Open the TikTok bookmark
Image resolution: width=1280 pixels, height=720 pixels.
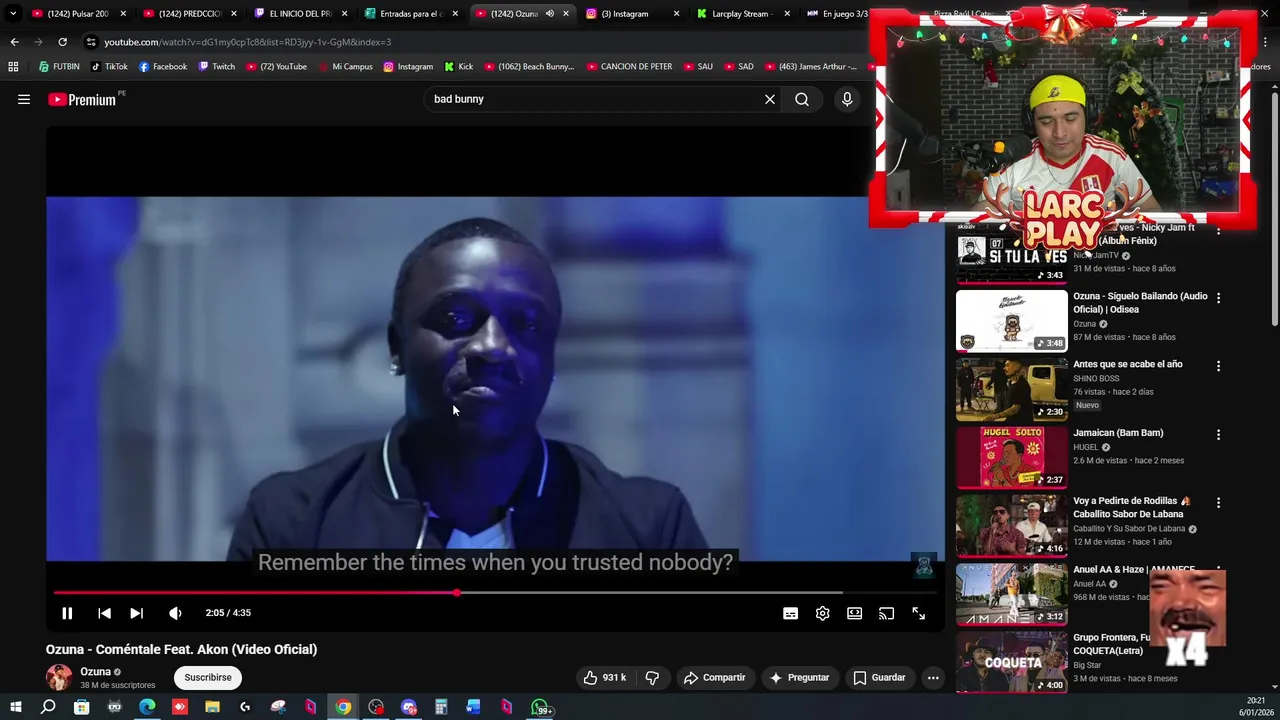pos(109,67)
